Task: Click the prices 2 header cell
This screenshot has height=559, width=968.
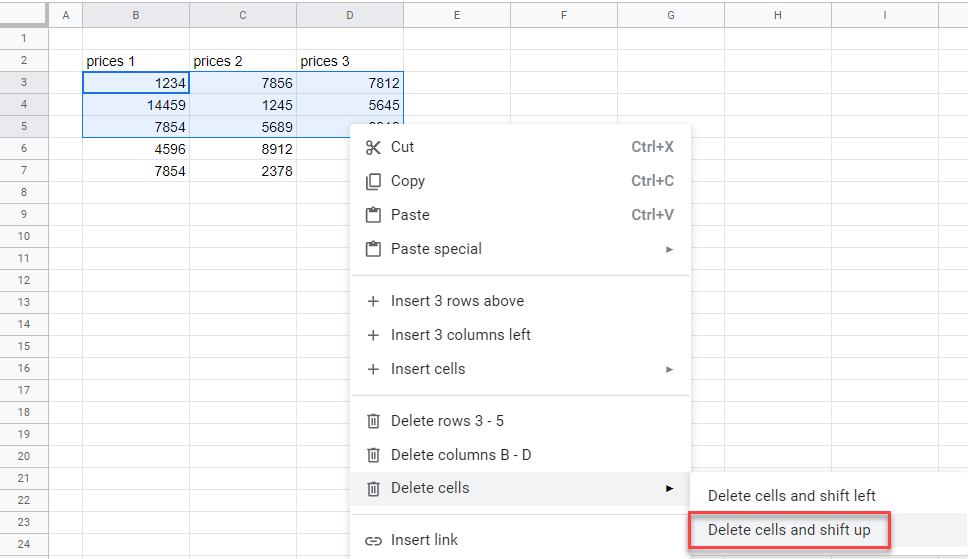Action: (x=243, y=61)
